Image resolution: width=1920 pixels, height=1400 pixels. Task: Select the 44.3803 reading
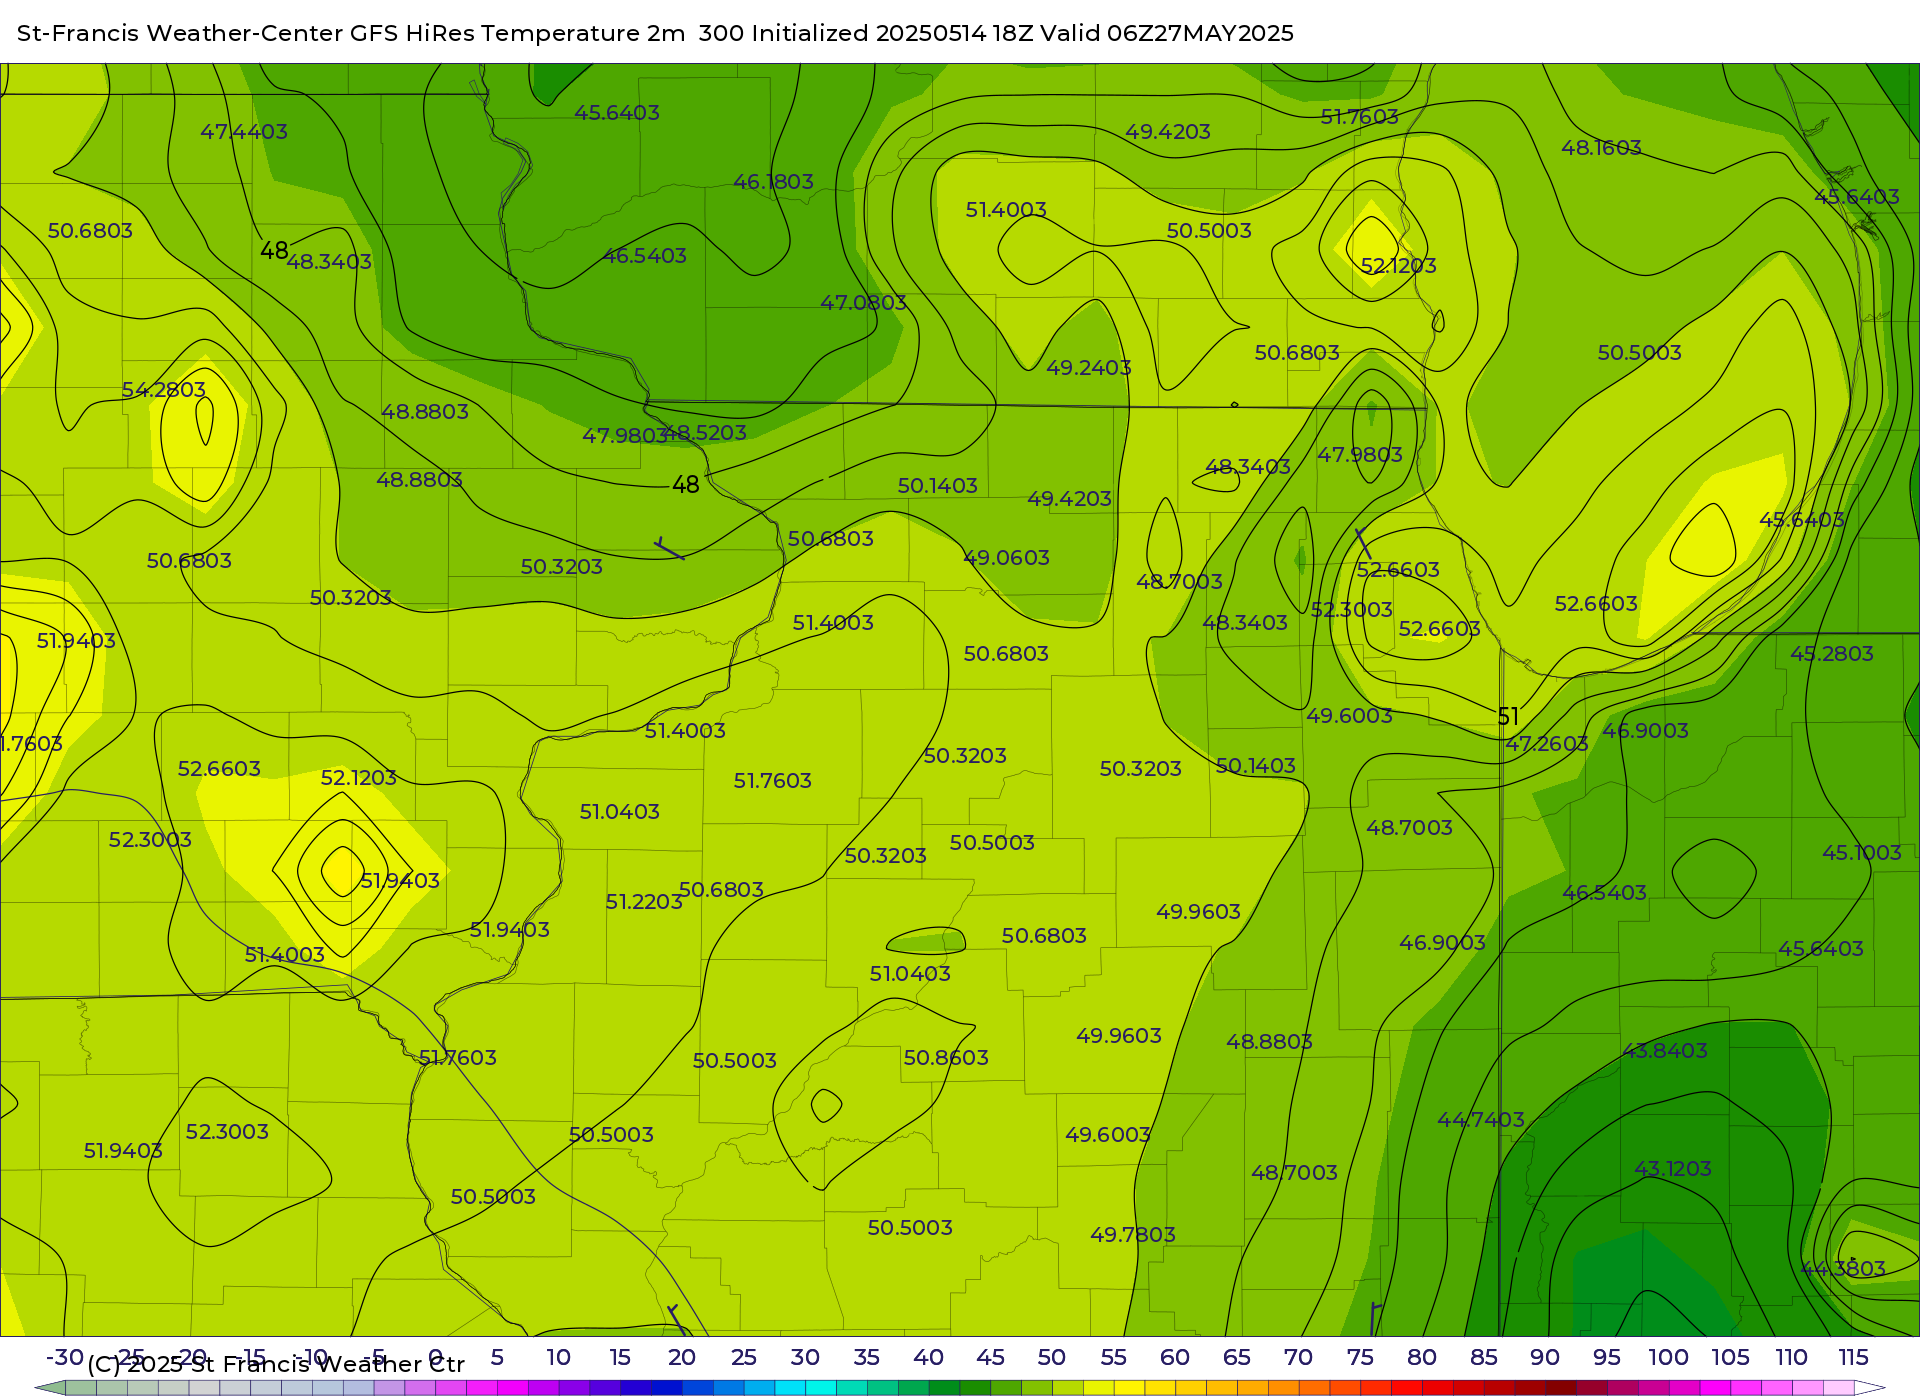tap(1842, 1269)
